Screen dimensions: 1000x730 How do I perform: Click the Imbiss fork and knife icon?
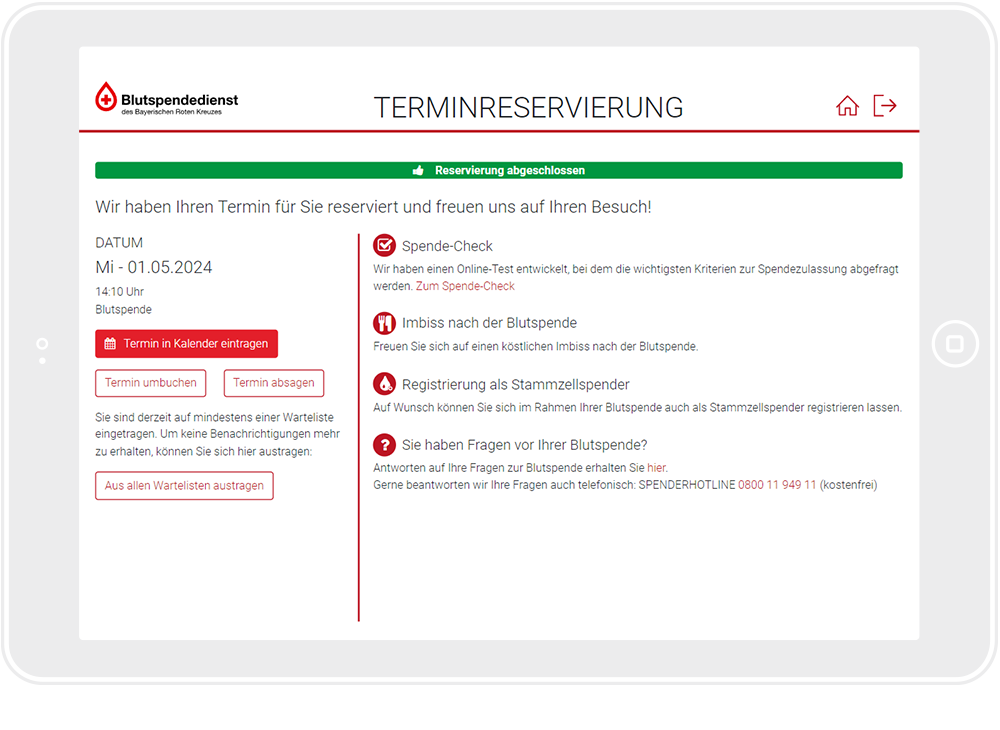click(384, 323)
